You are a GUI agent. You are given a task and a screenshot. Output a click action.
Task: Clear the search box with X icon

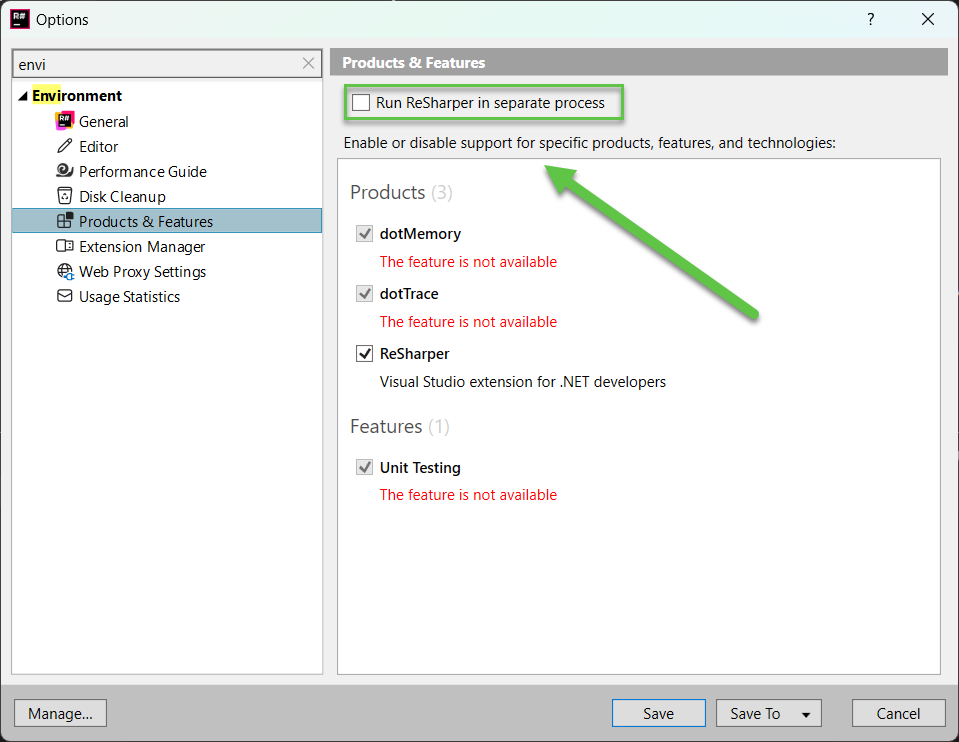click(x=308, y=63)
